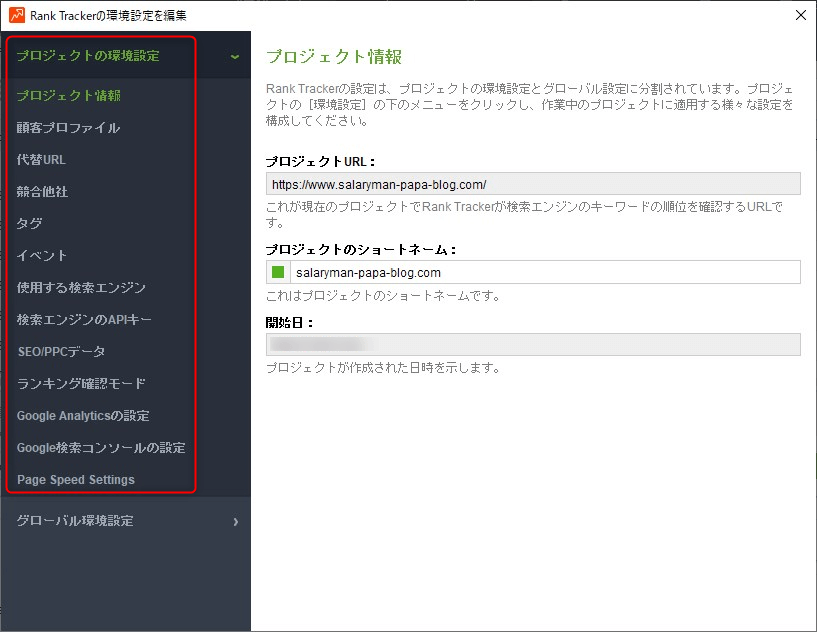The width and height of the screenshot is (817, 632).
Task: Open ランキング確認モード settings
Action: [81, 383]
